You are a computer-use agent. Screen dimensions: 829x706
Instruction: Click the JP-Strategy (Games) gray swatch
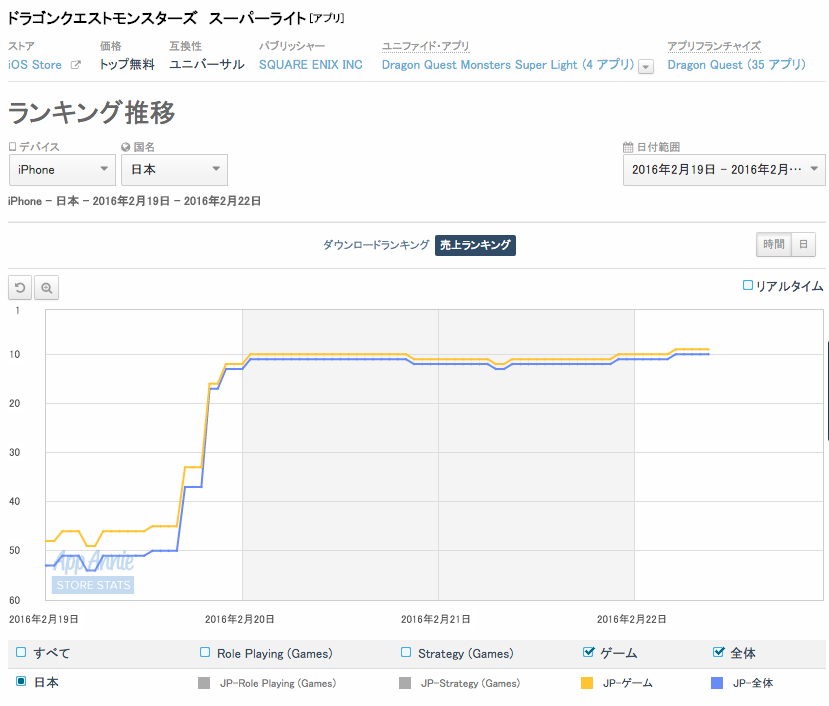pyautogui.click(x=405, y=683)
